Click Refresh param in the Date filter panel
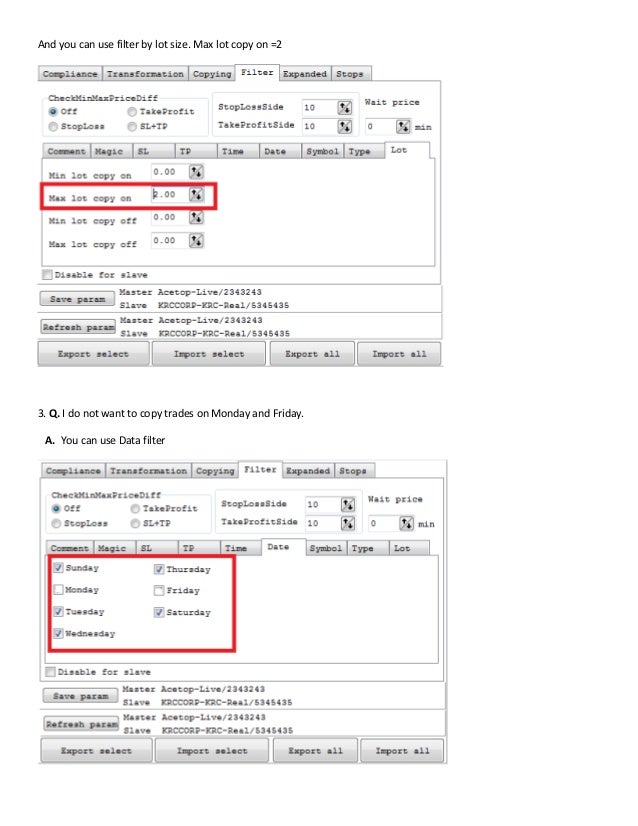The height and width of the screenshot is (826, 638). click(82, 724)
